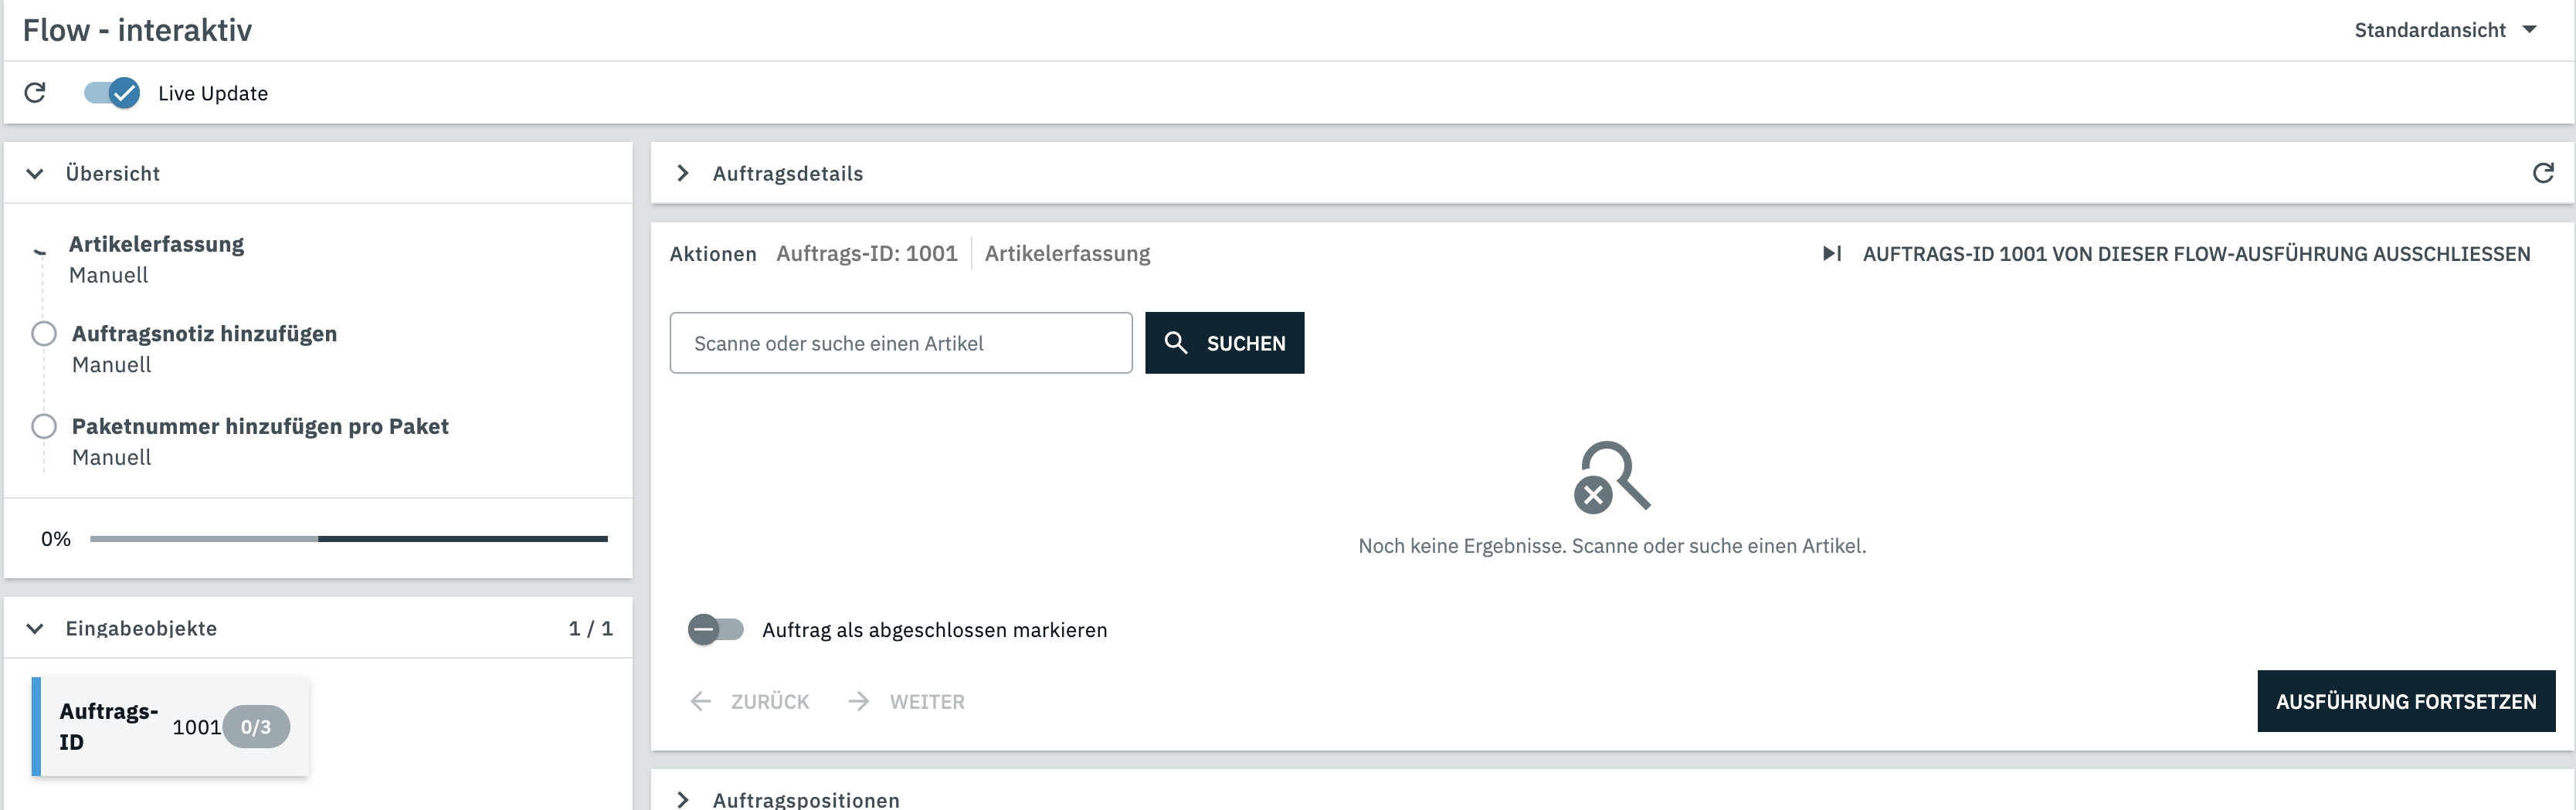Toggle the Live Update switch off
Viewport: 2576px width, 810px height.
click(x=112, y=93)
